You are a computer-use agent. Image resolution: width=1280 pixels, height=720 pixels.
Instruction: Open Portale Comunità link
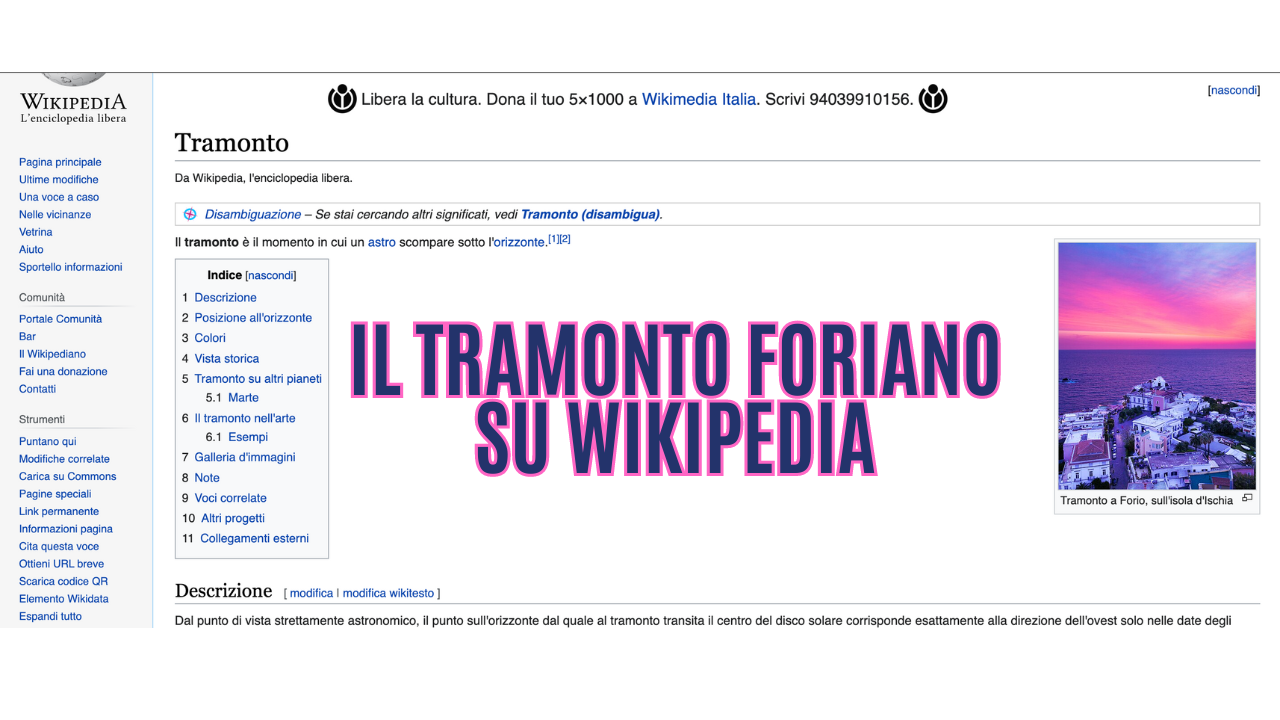point(60,319)
